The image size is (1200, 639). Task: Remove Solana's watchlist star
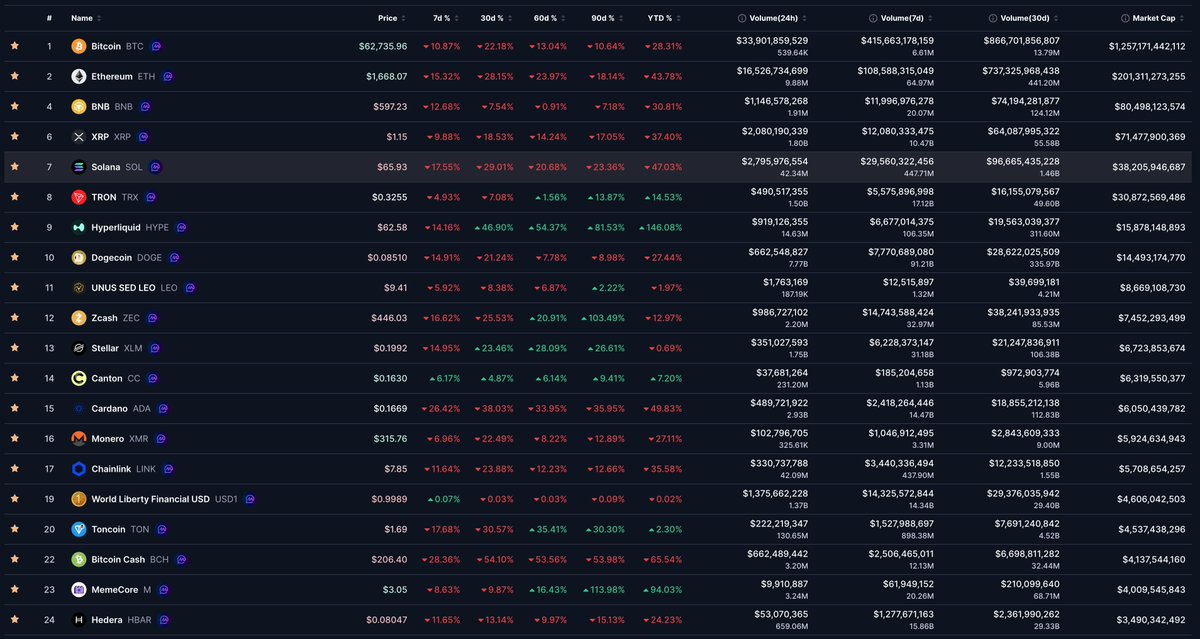click(15, 167)
